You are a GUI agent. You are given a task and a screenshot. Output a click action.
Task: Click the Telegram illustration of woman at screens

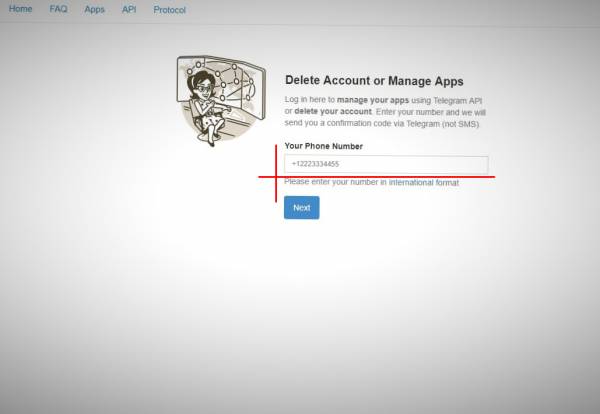click(221, 101)
